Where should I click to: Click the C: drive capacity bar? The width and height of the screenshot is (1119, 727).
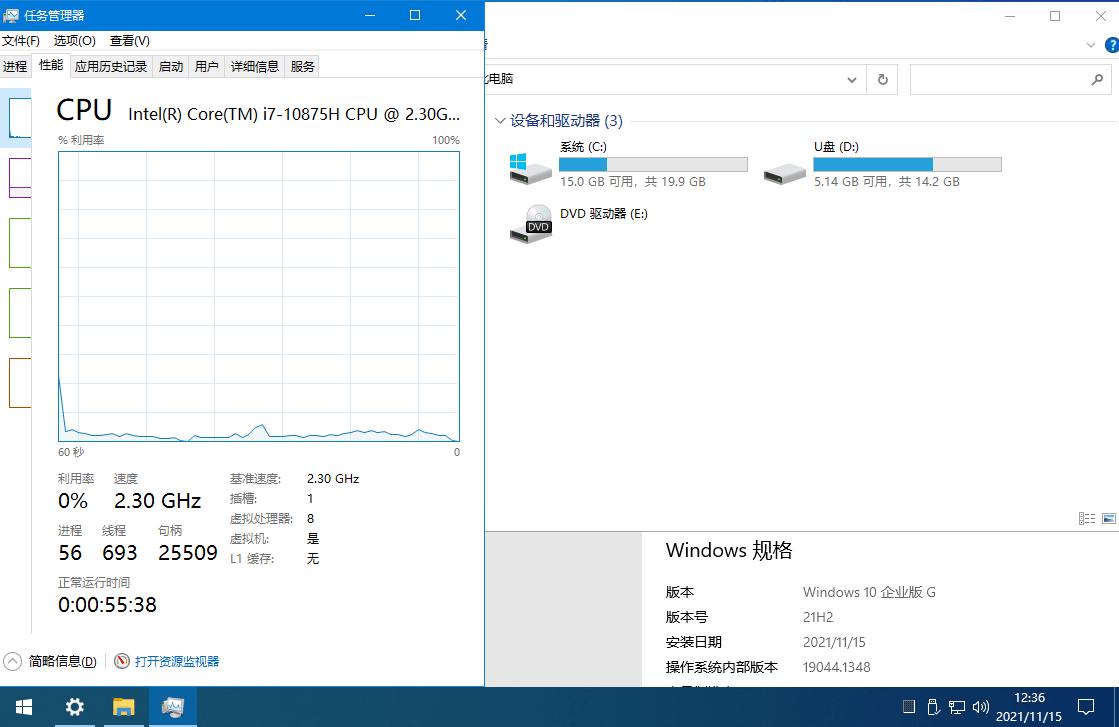[650, 163]
